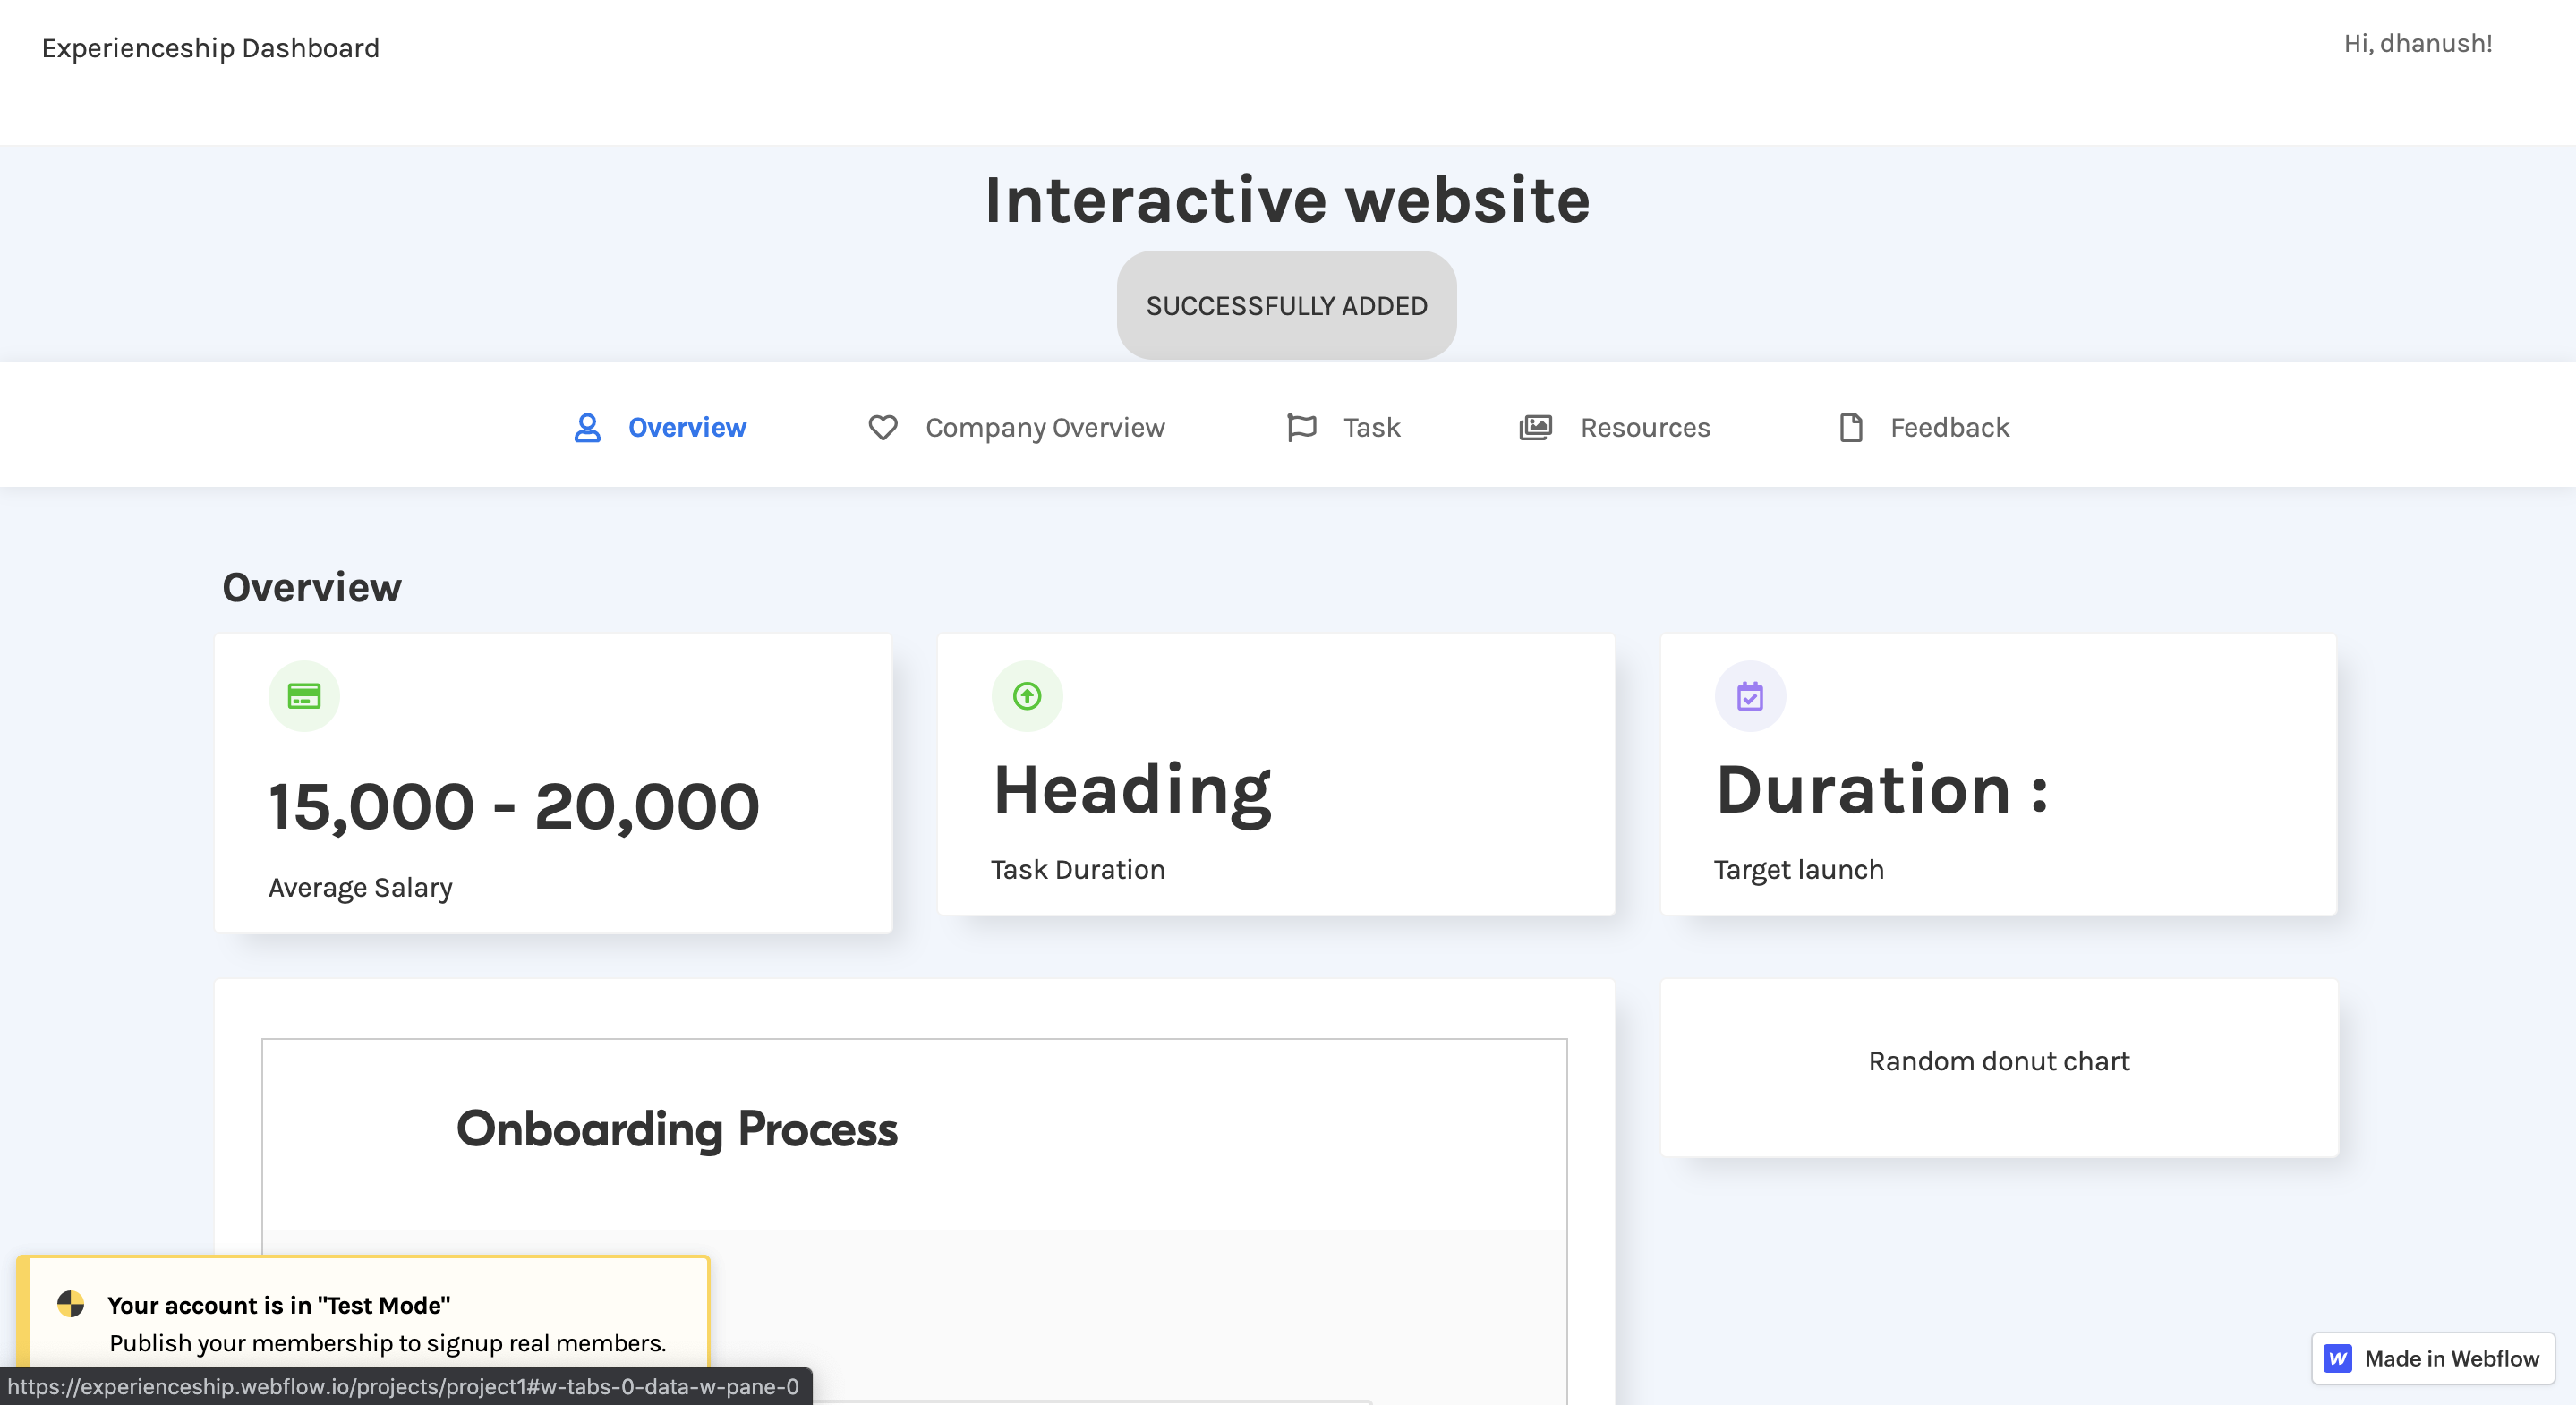This screenshot has width=2576, height=1405.
Task: Open the Resources tab
Action: tap(1644, 428)
